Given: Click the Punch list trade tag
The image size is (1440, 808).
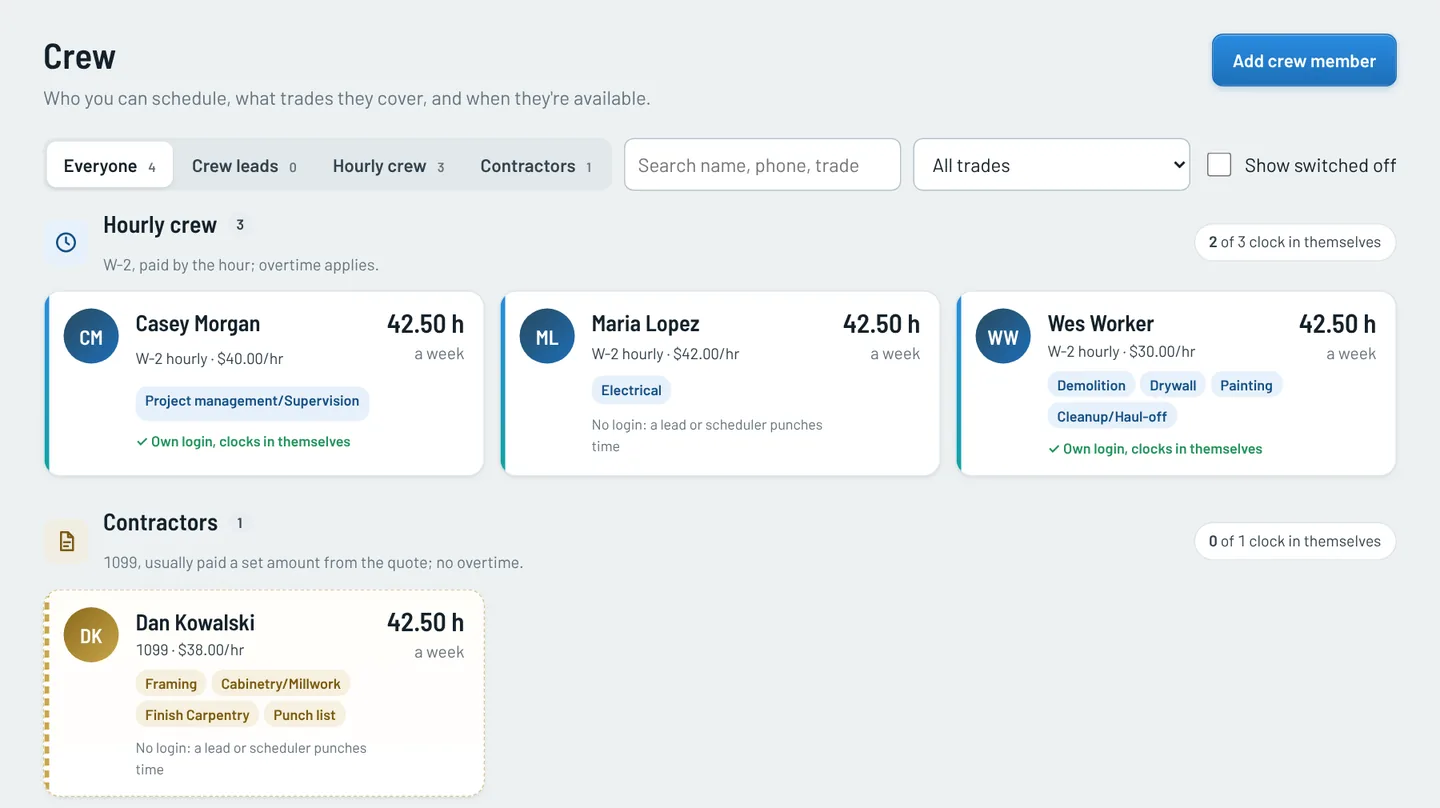Looking at the screenshot, I should tap(304, 715).
